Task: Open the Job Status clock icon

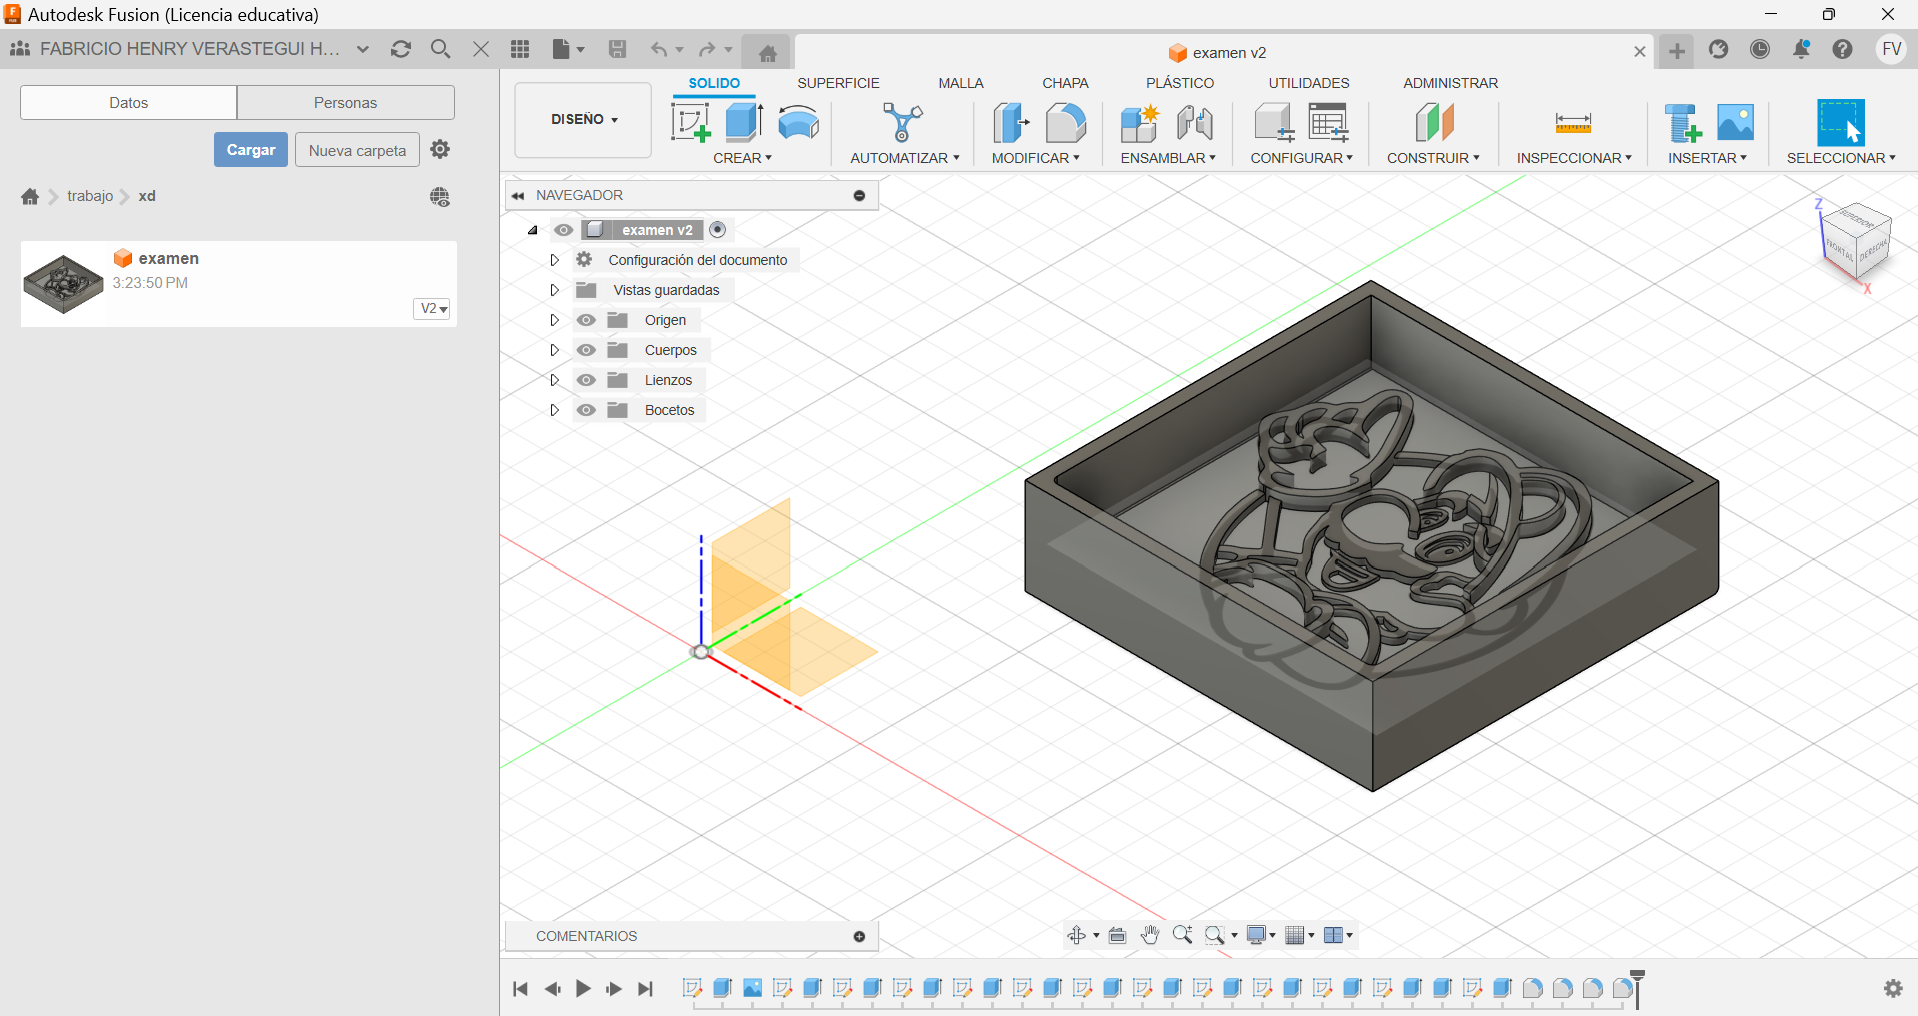Action: coord(1760,49)
